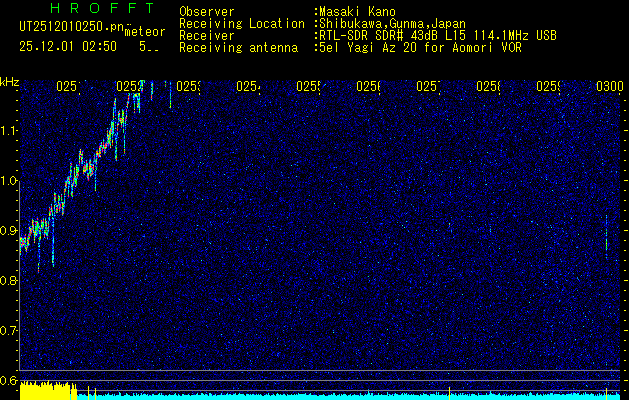Image resolution: width=629 pixels, height=400 pixels.
Task: Click the 0259 time axis label
Action: (x=548, y=86)
